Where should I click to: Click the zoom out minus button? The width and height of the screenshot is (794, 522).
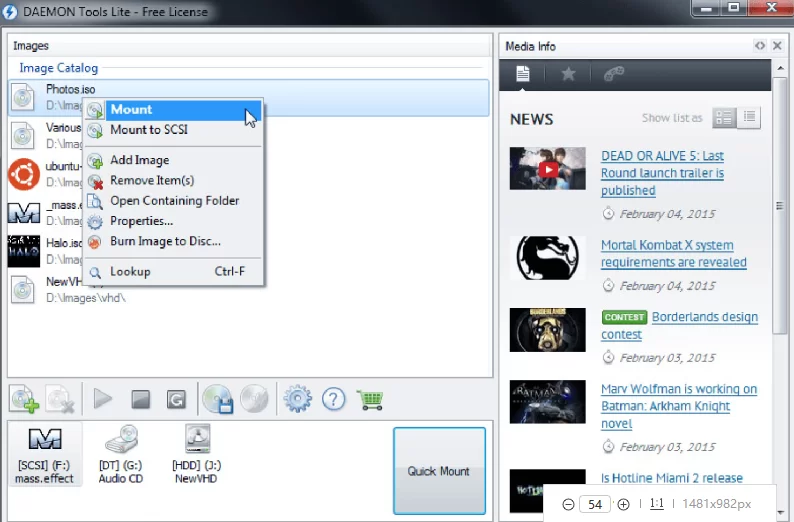click(x=568, y=504)
